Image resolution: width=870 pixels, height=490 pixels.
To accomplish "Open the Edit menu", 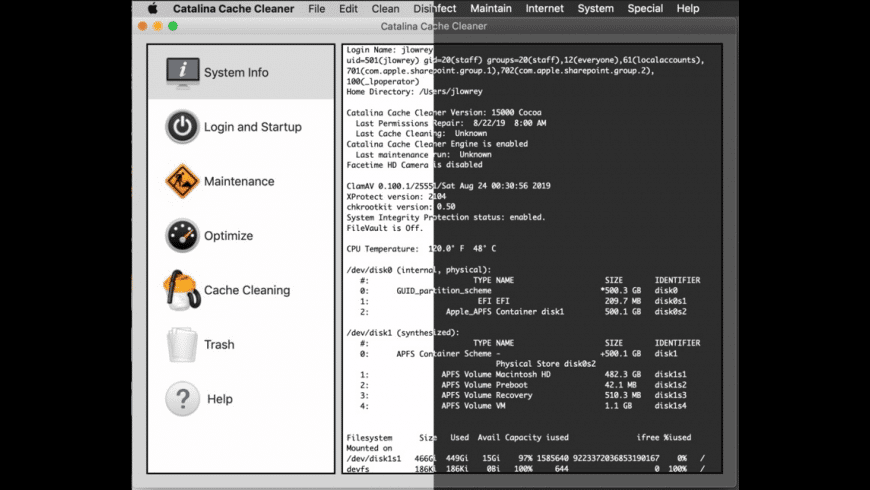I will coord(348,8).
